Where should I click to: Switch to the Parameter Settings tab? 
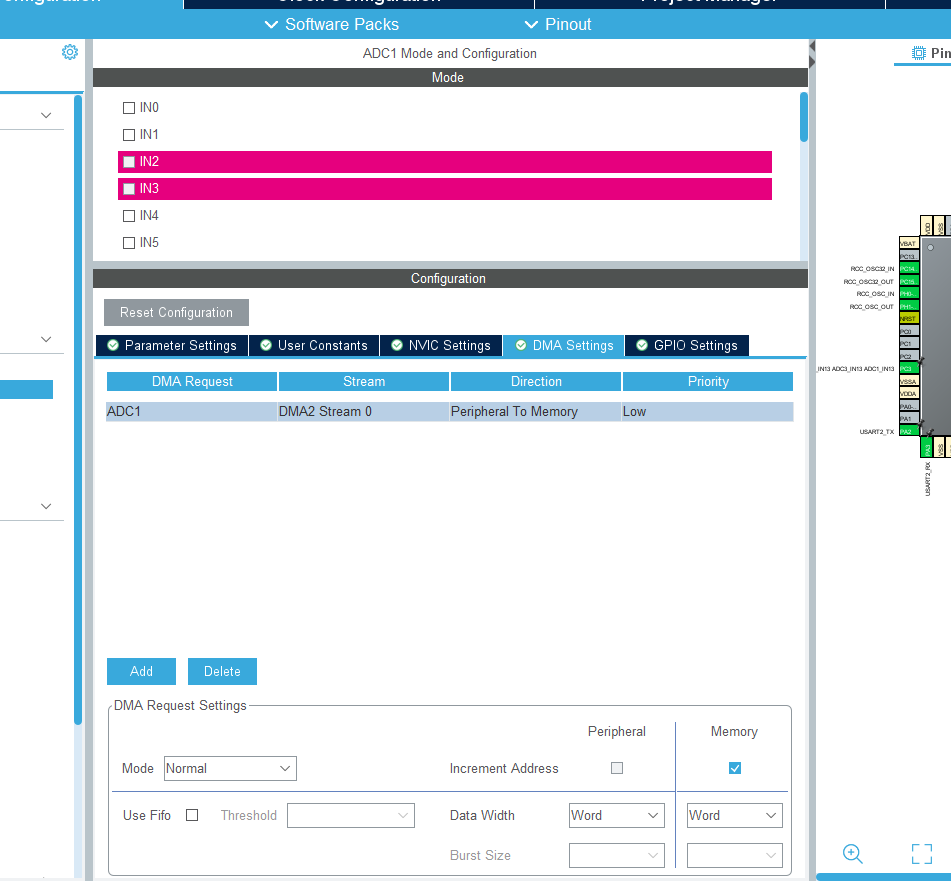171,345
